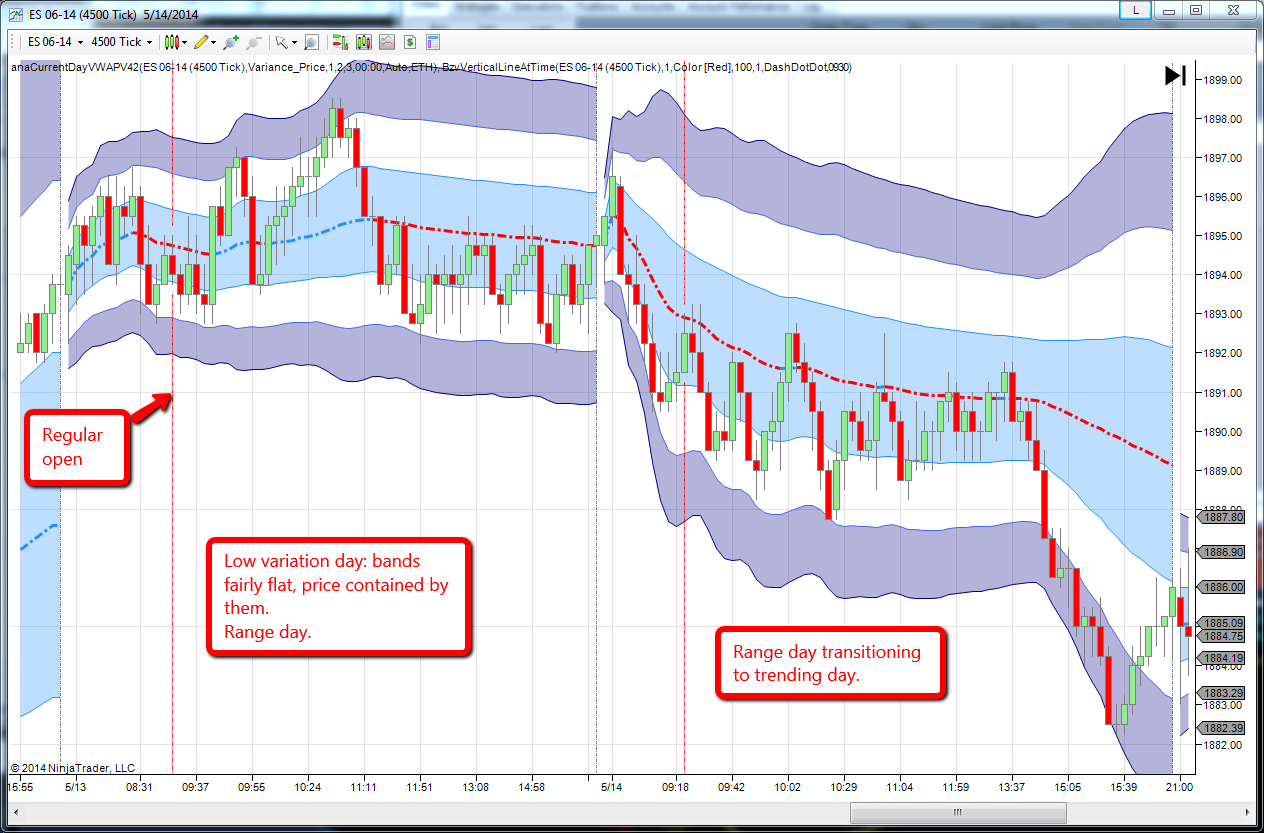
Task: Open the data box magnifier icon
Action: coord(311,42)
